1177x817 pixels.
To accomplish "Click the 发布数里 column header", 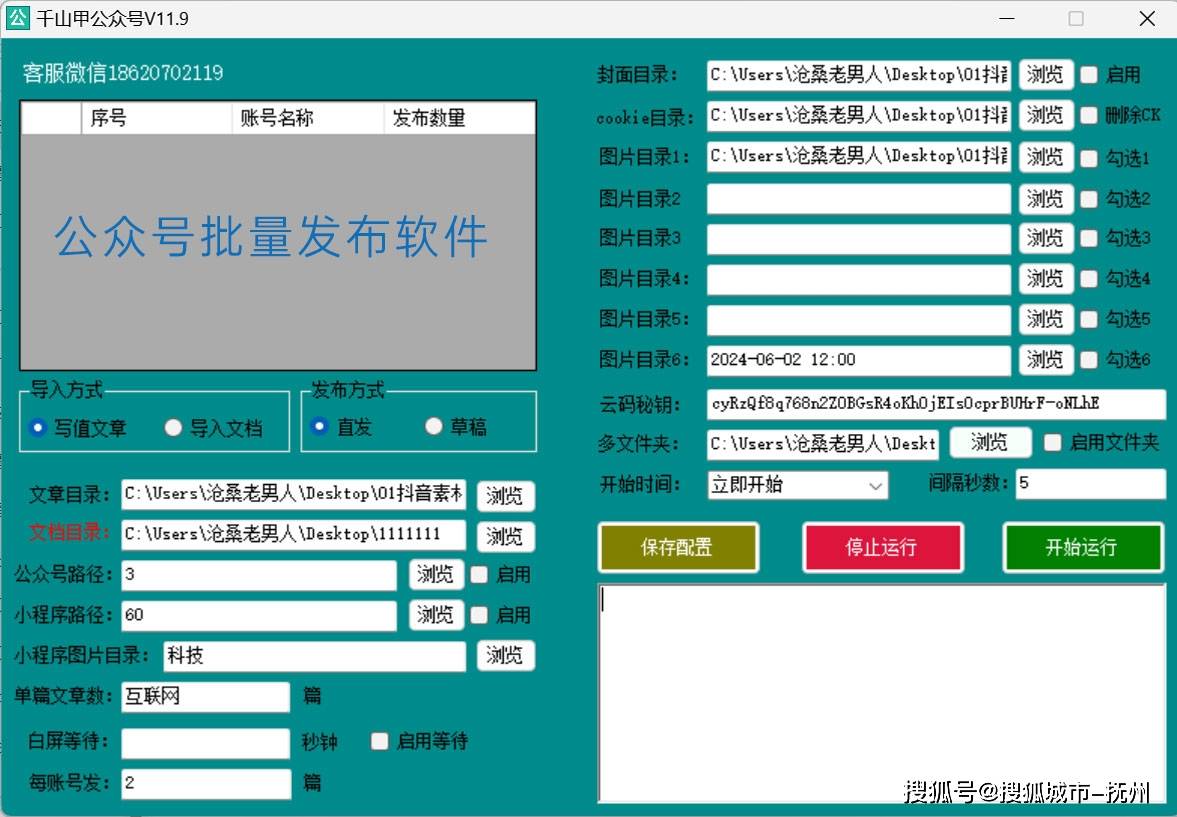I will [x=459, y=118].
